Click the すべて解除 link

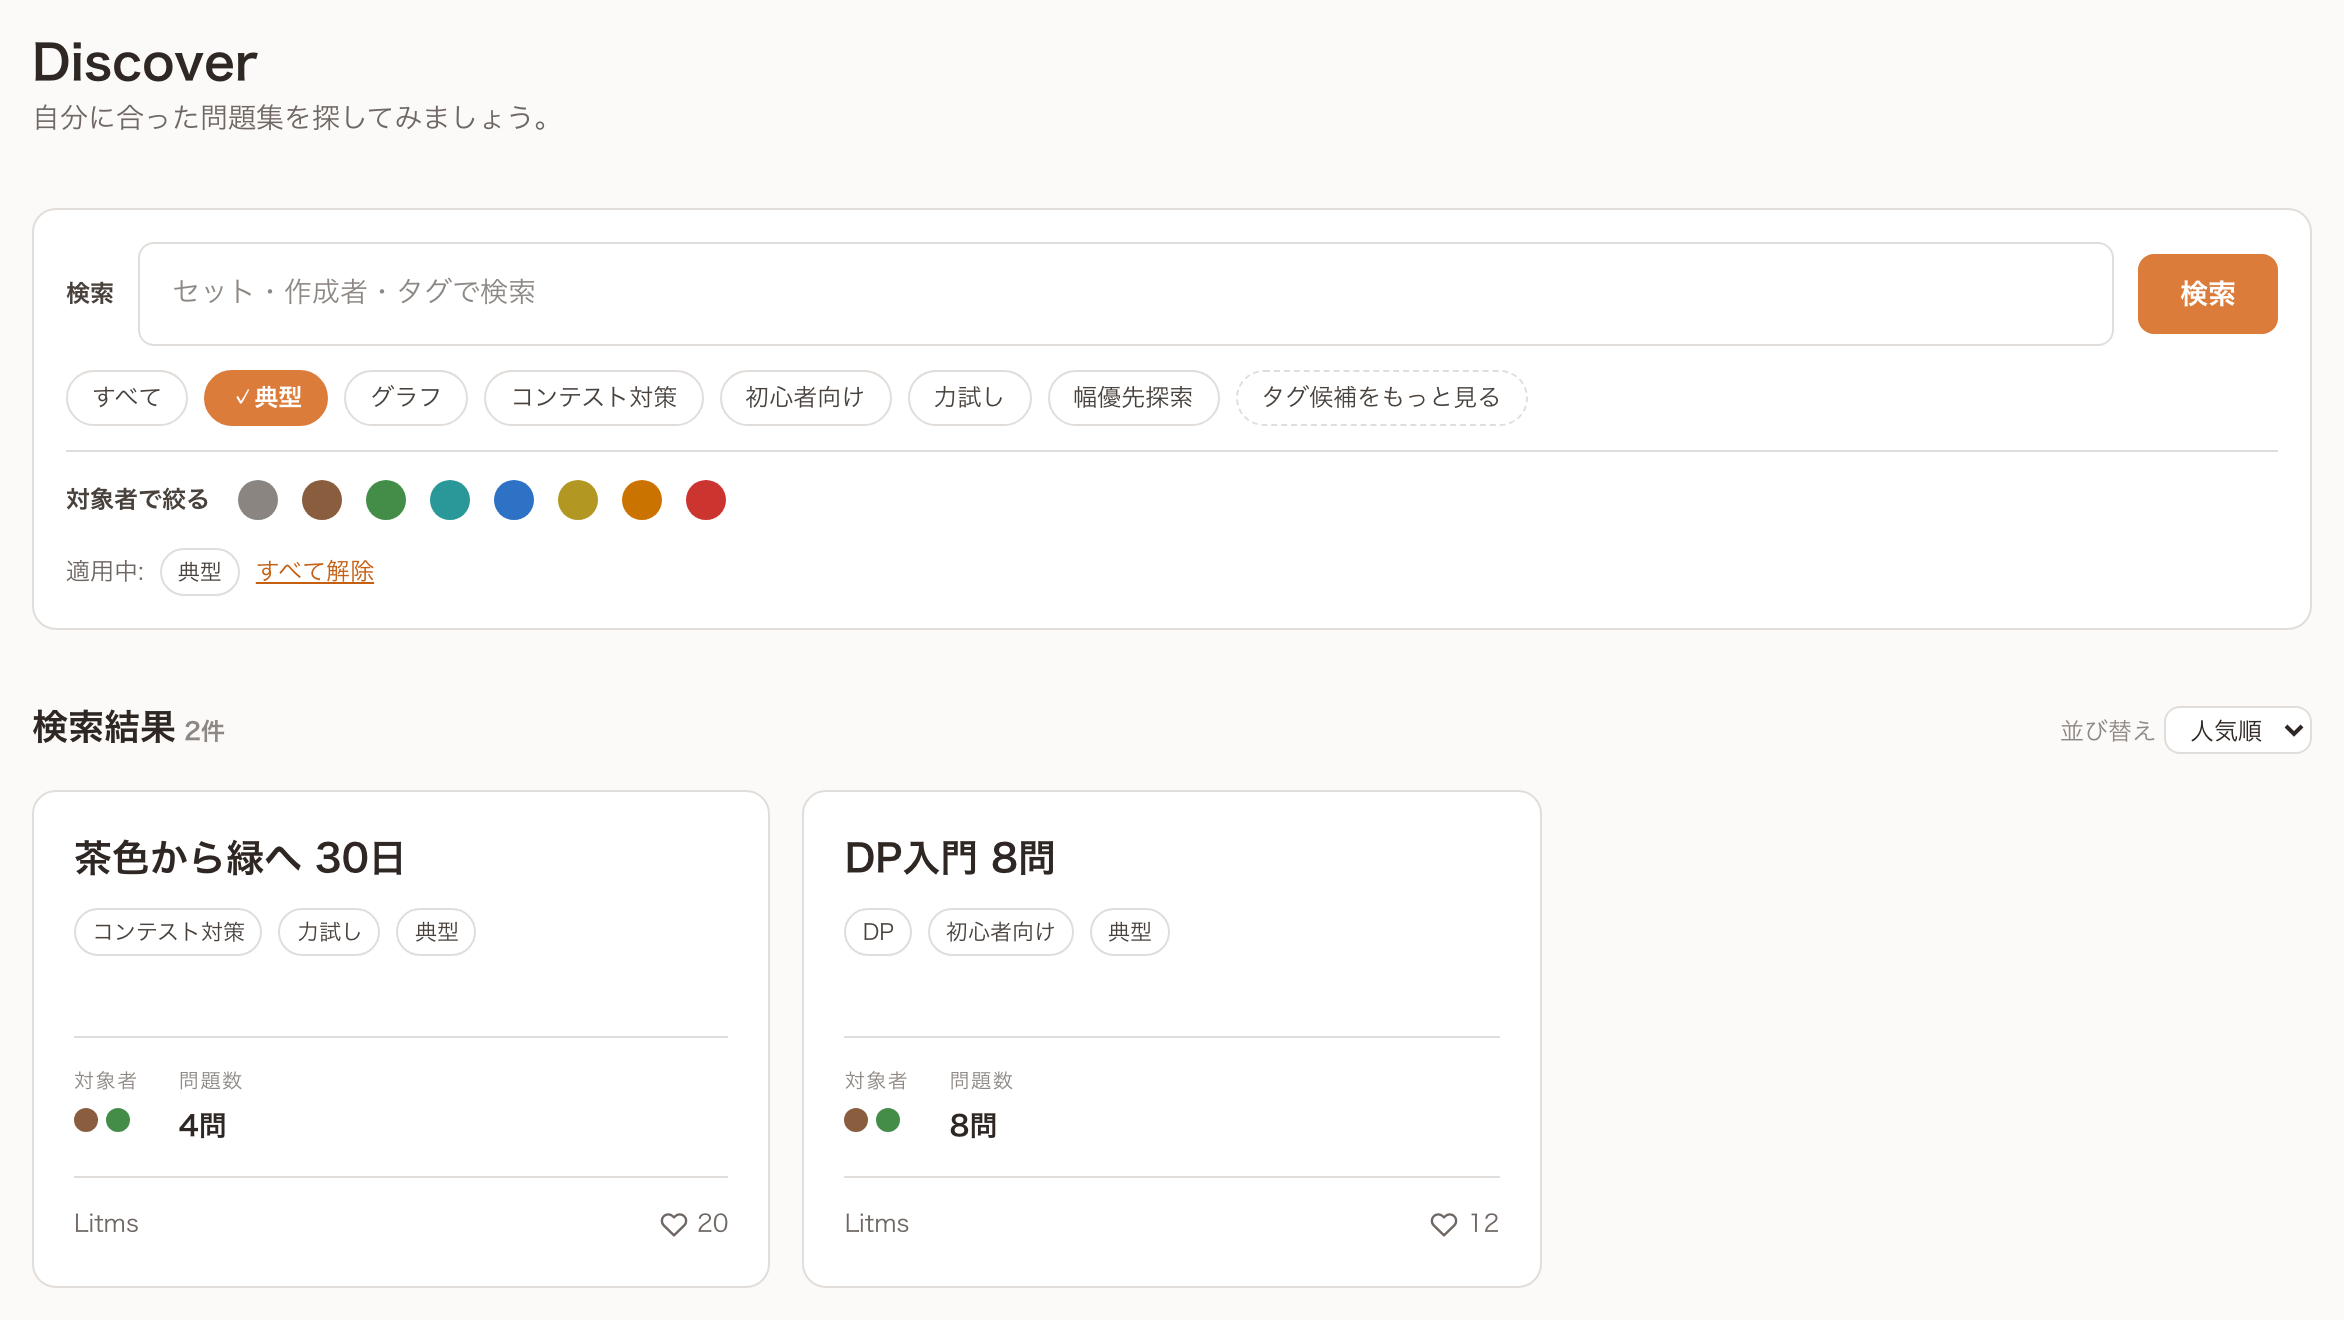(x=315, y=572)
